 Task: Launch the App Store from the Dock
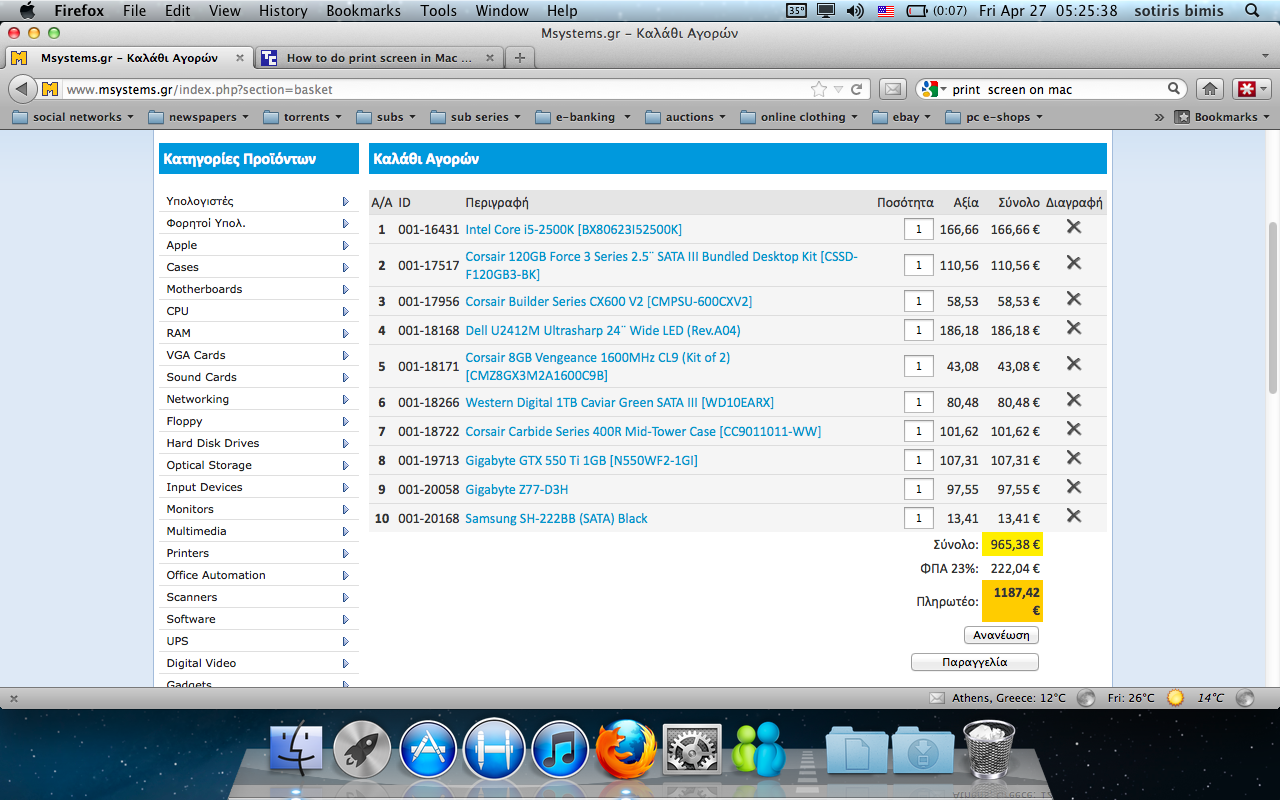pos(428,750)
